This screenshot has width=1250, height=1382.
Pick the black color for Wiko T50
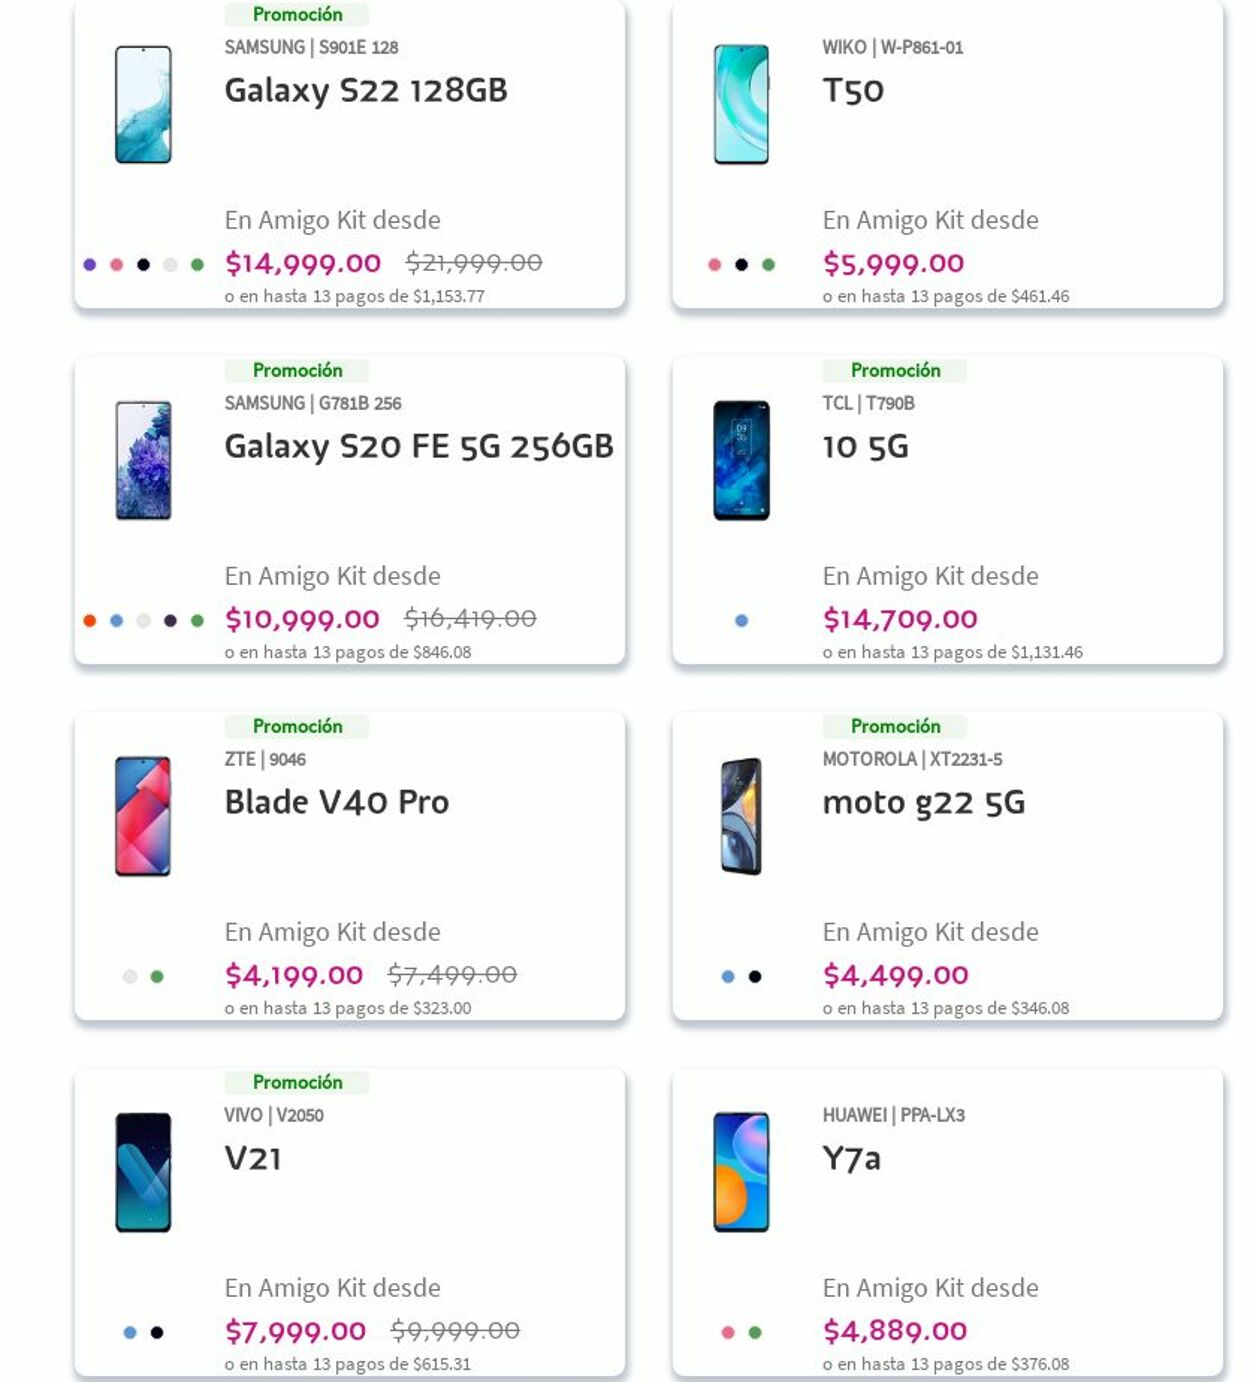coord(741,265)
